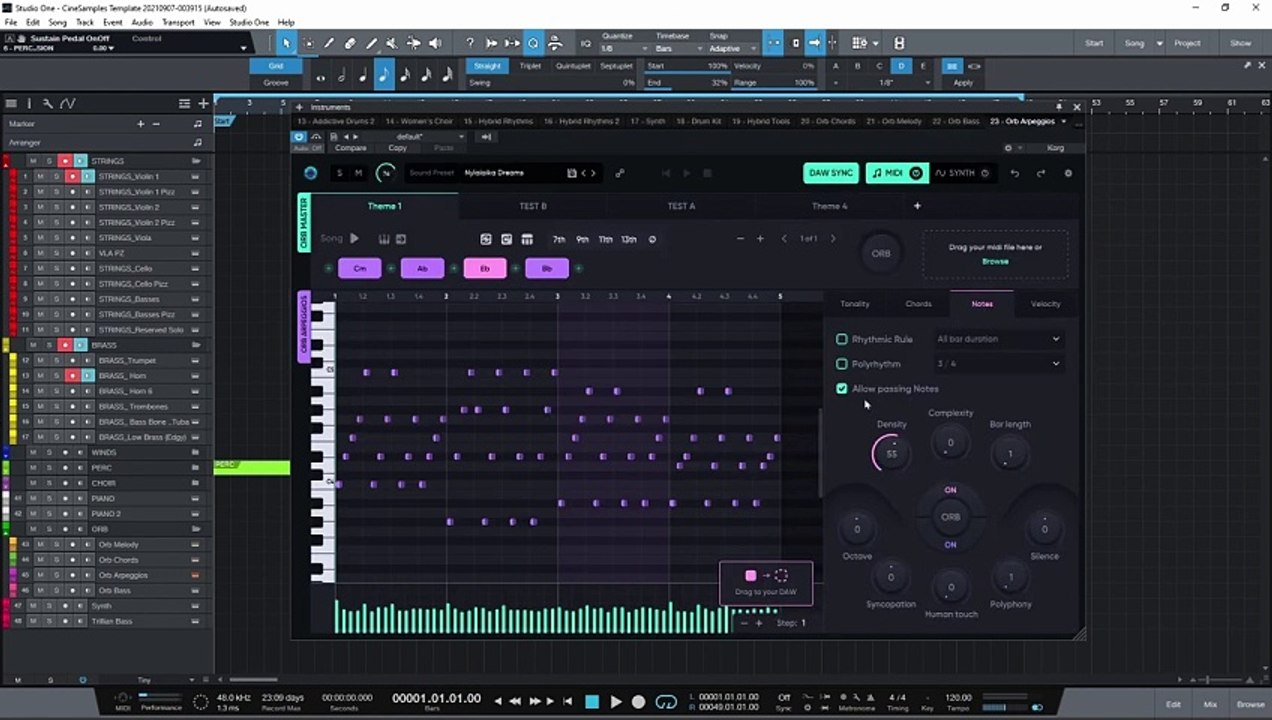Viewport: 1272px width, 720px height.
Task: Open ORB plugin settings gear
Action: 1068,173
